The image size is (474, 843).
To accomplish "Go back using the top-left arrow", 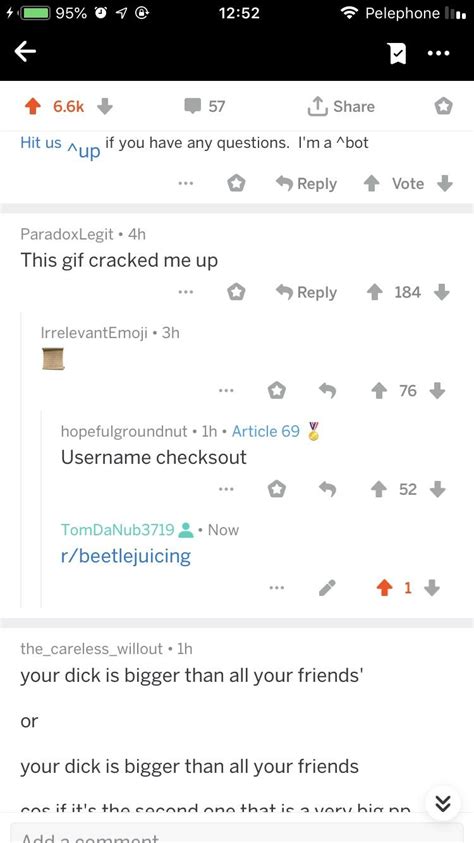I will click(x=25, y=52).
